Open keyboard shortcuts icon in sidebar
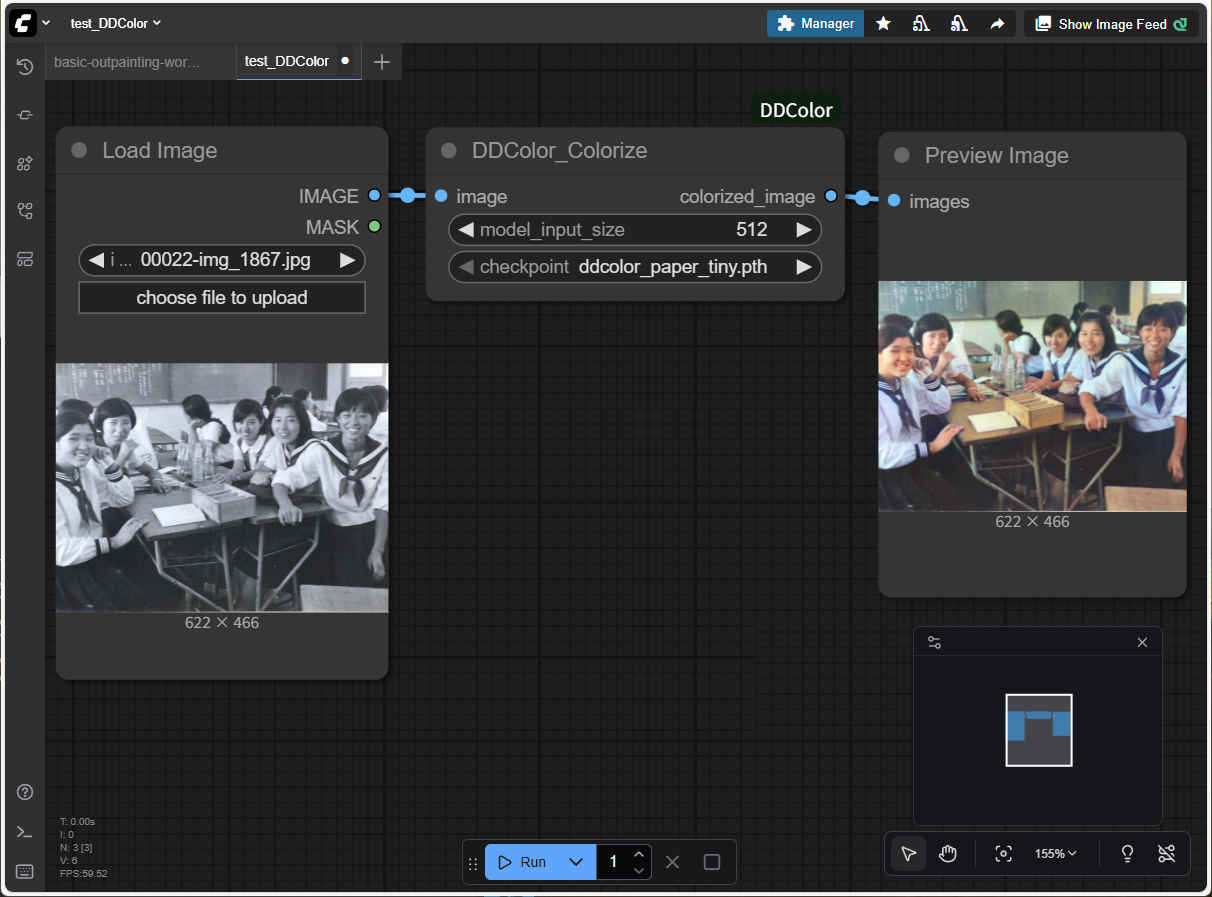 point(25,871)
